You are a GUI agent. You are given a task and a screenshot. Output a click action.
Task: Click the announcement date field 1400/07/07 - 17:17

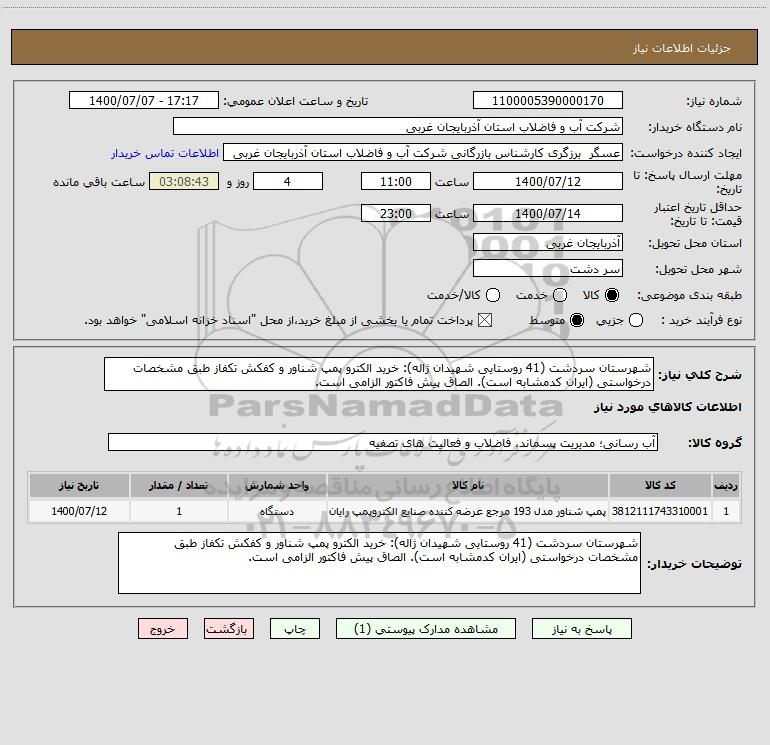click(x=144, y=100)
